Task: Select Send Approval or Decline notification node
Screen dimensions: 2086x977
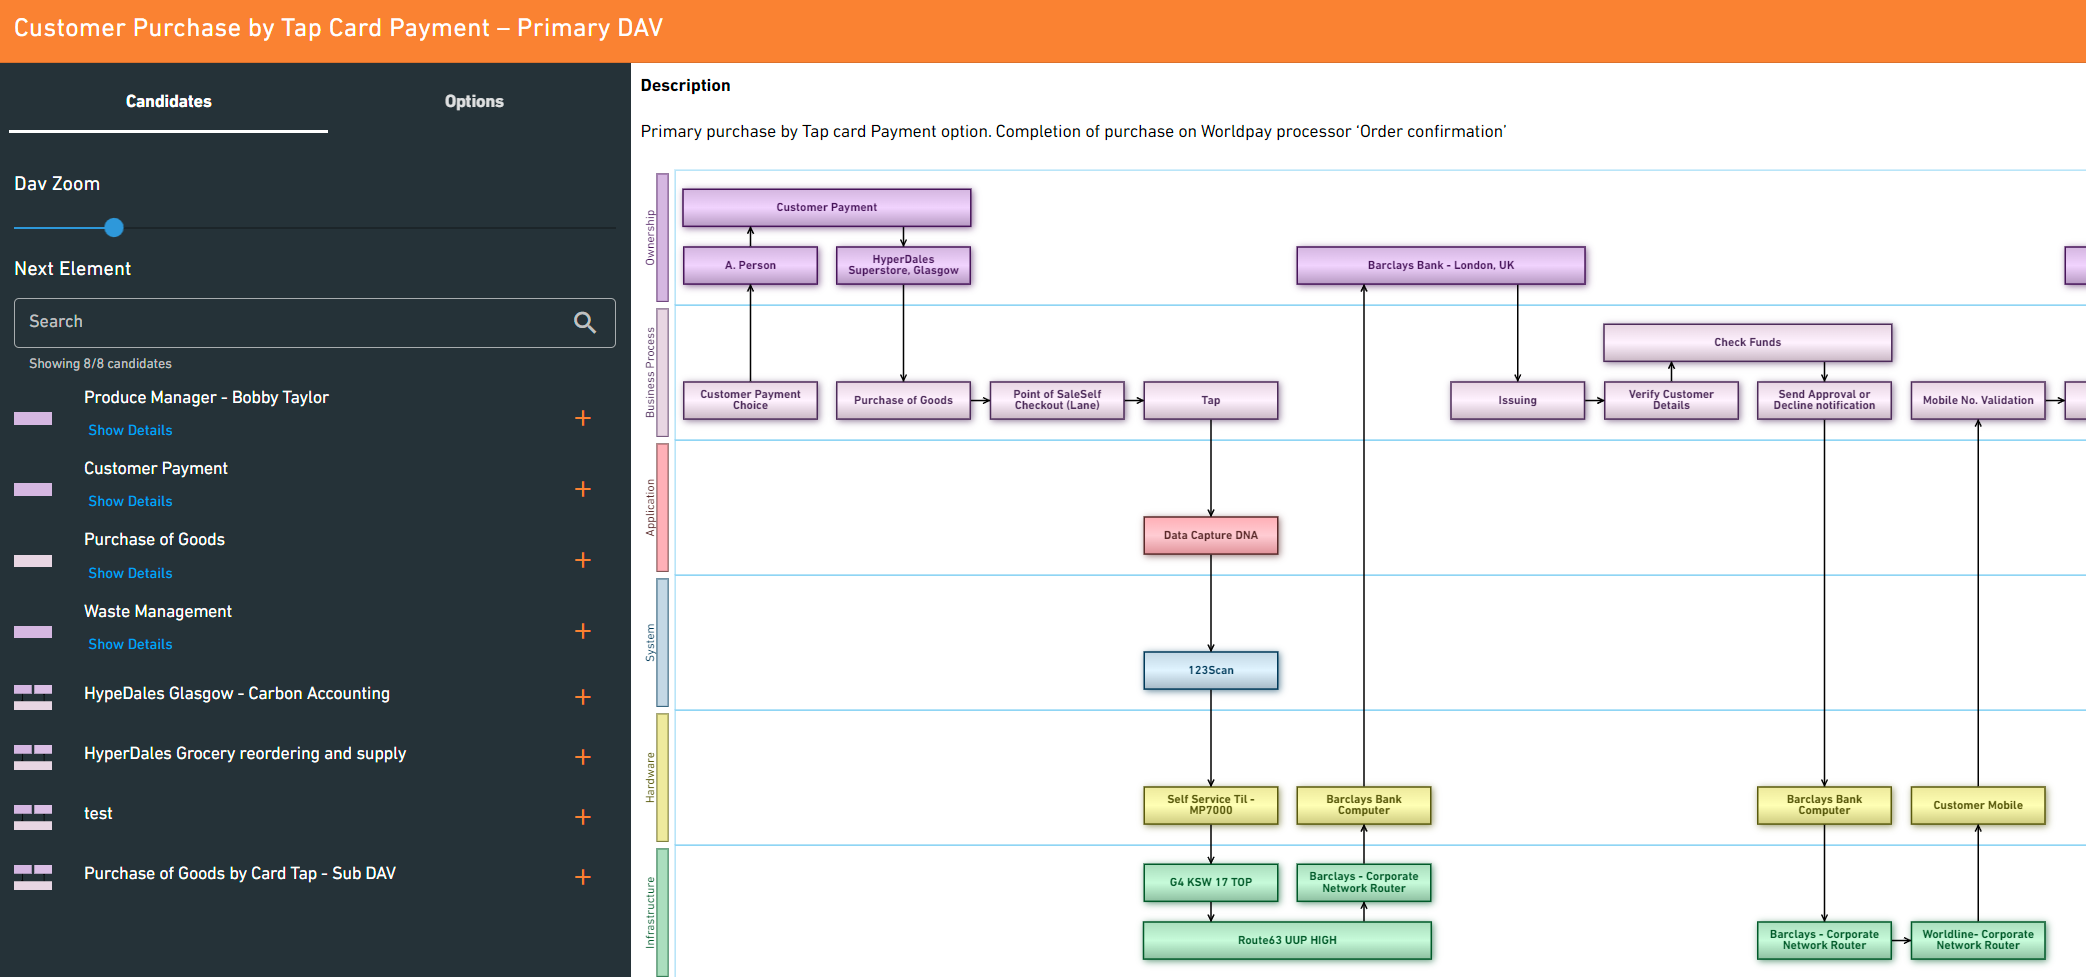Action: tap(1824, 400)
